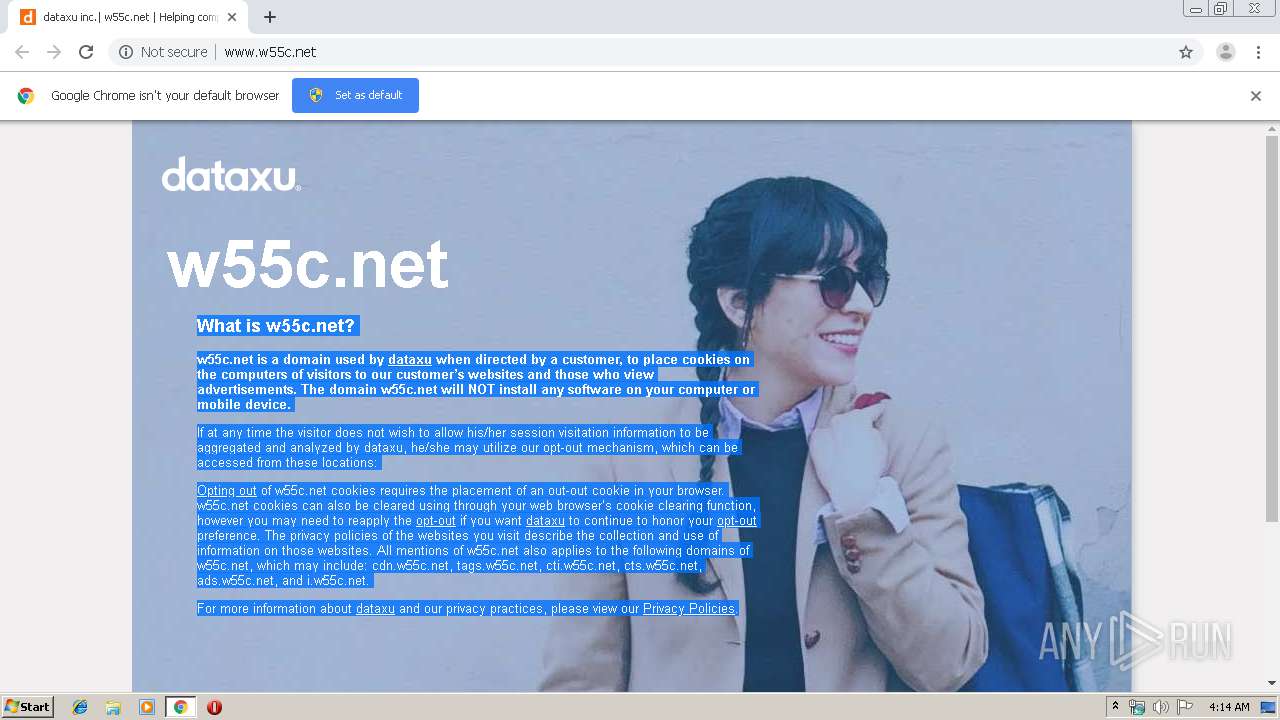The height and width of the screenshot is (720, 1280).
Task: Click the Action Center flag icon
Action: pos(1185,707)
